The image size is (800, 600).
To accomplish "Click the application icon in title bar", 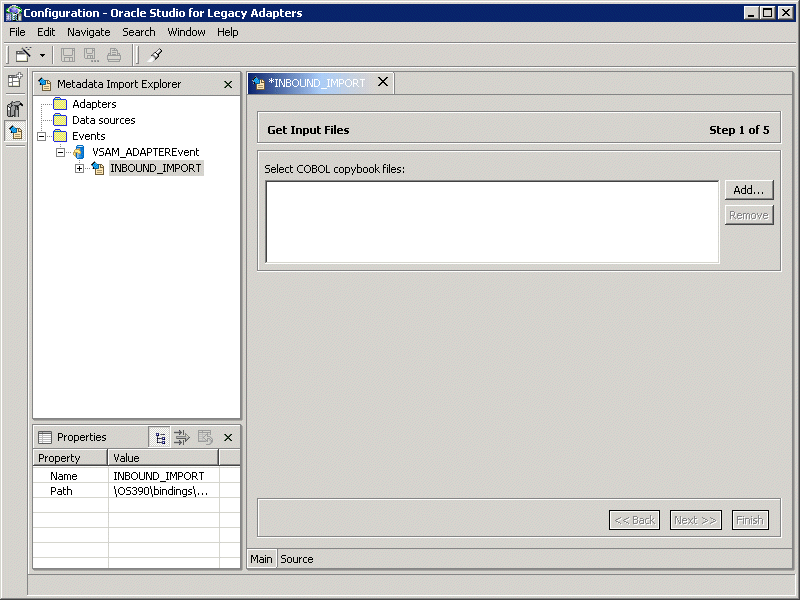I will click(x=13, y=13).
